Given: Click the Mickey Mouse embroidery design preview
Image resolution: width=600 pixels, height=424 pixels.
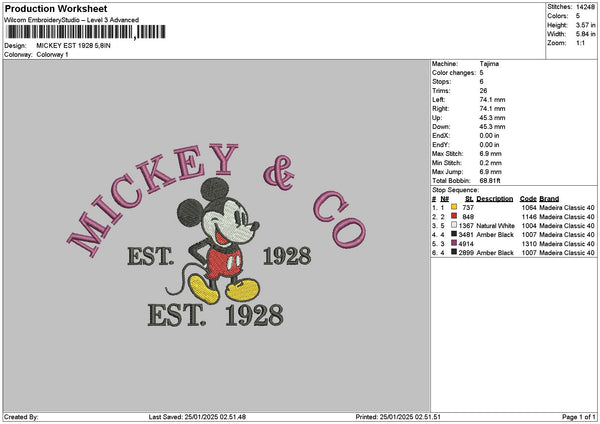Looking at the screenshot, I should coord(217,235).
